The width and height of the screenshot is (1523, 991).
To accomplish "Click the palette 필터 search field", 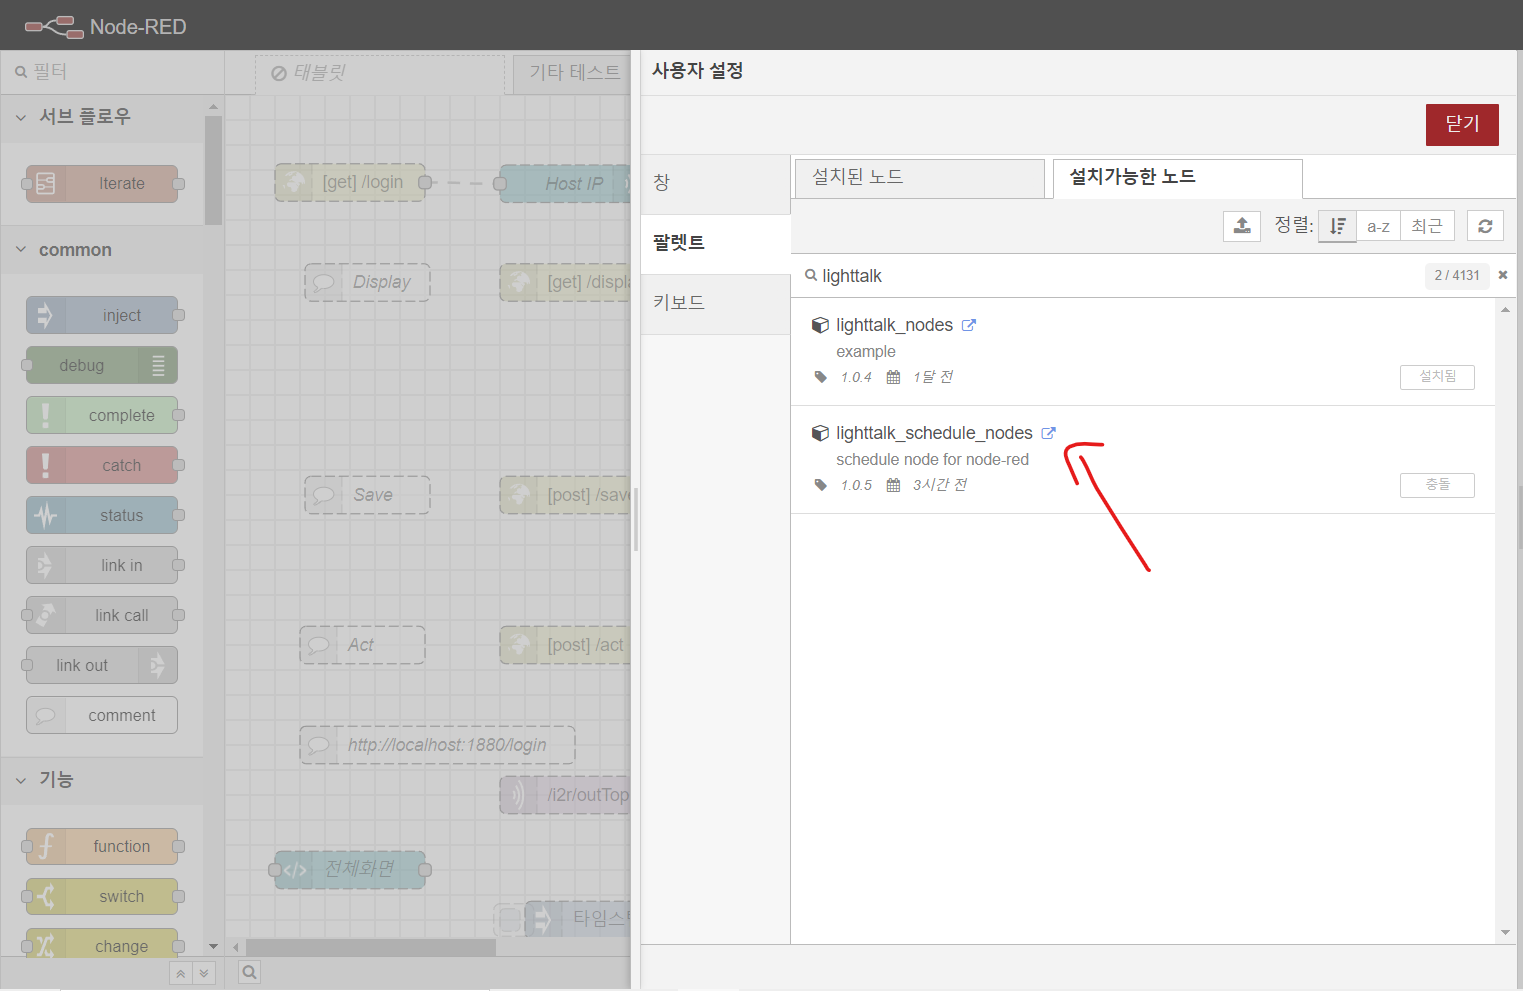I will pos(112,72).
